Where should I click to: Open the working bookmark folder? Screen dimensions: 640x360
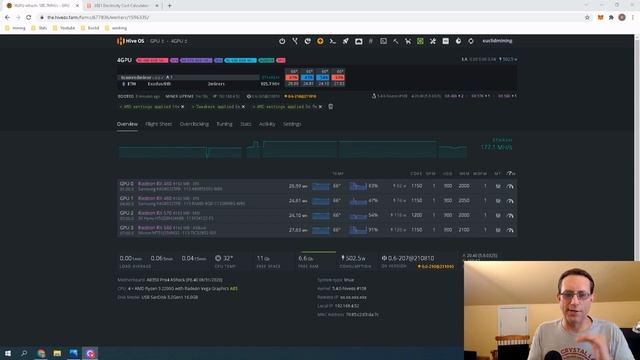click(x=116, y=28)
